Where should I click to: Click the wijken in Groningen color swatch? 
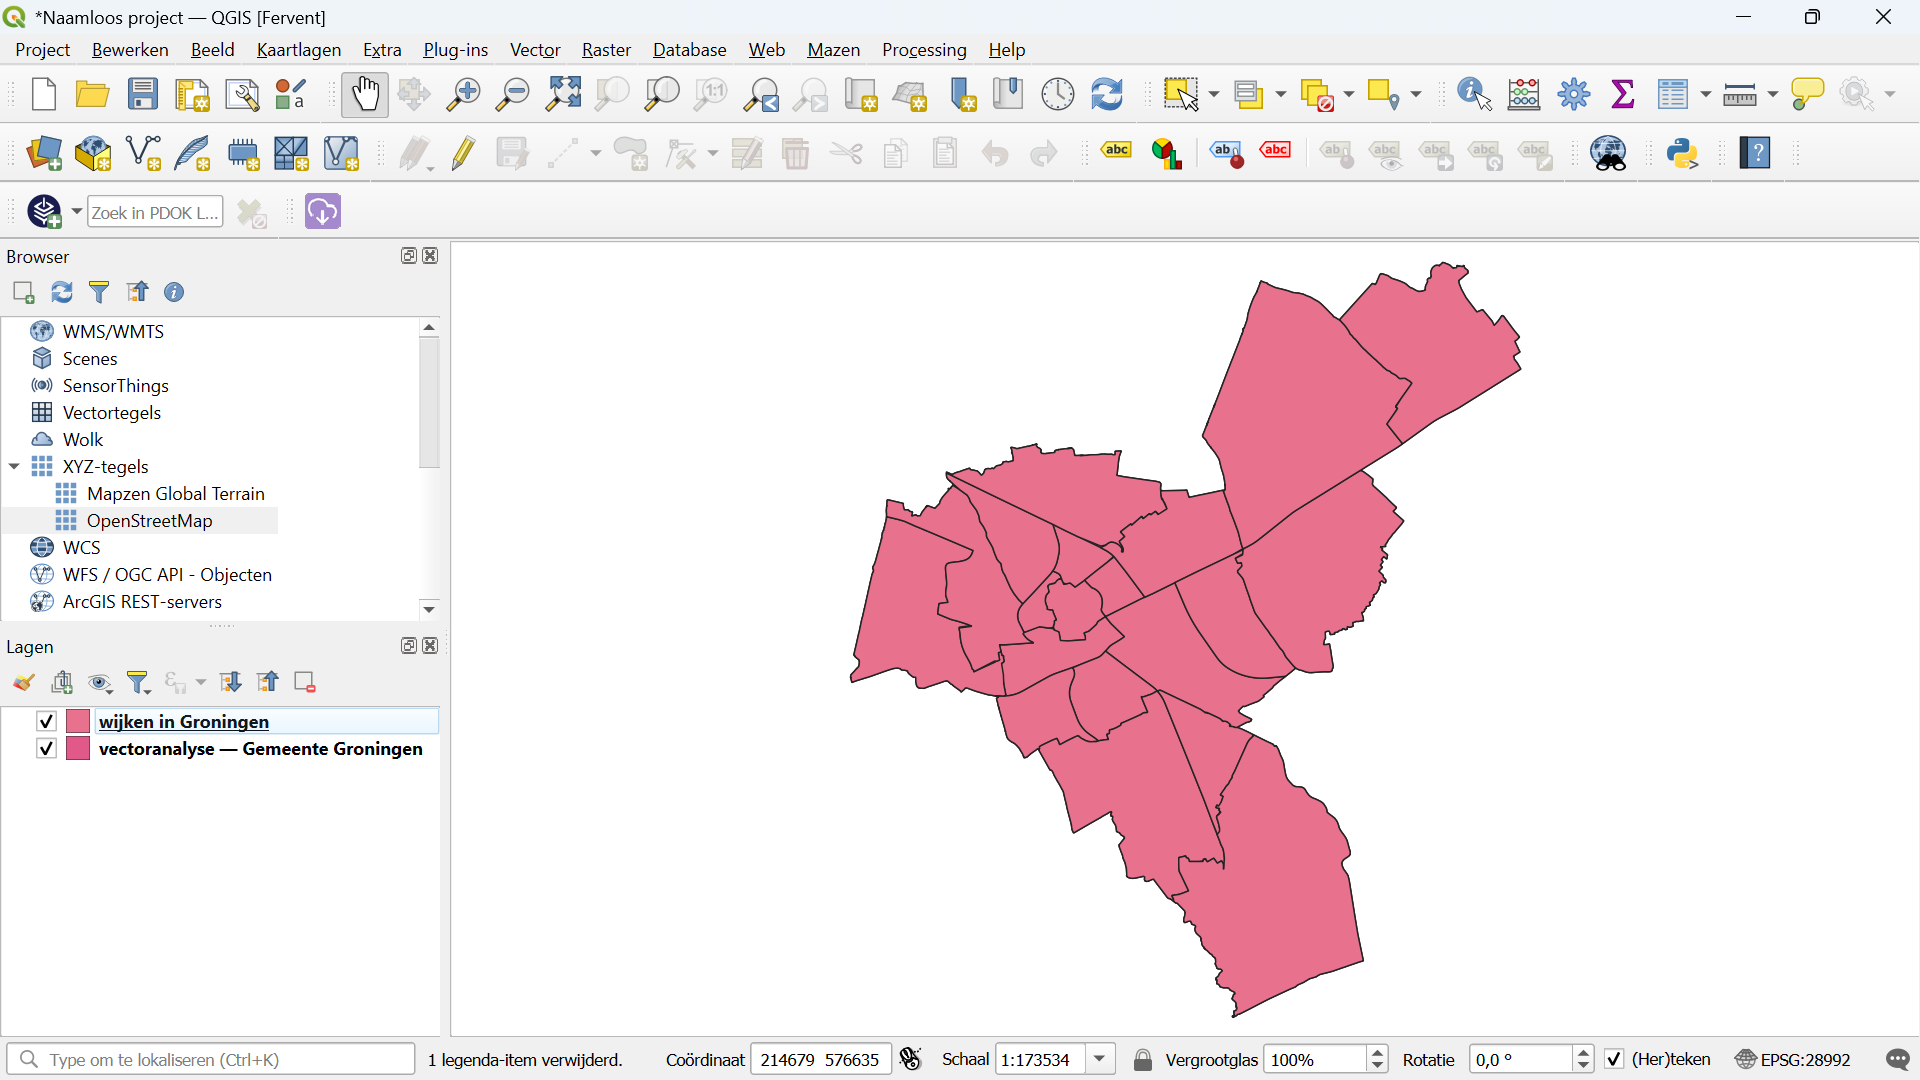point(78,721)
